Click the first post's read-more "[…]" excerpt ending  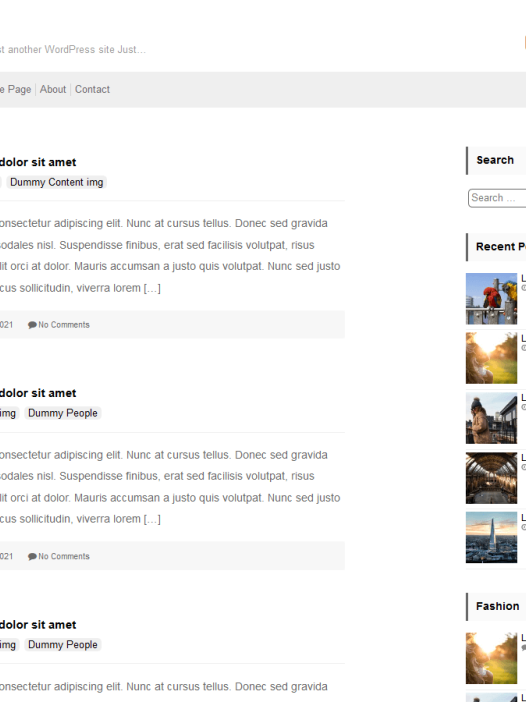[152, 288]
